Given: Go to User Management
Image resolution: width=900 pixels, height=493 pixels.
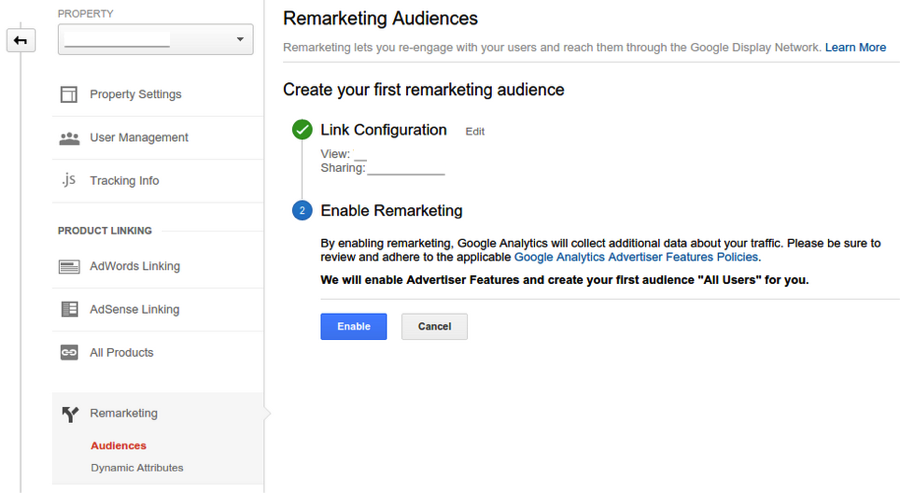Looking at the screenshot, I should (x=139, y=138).
